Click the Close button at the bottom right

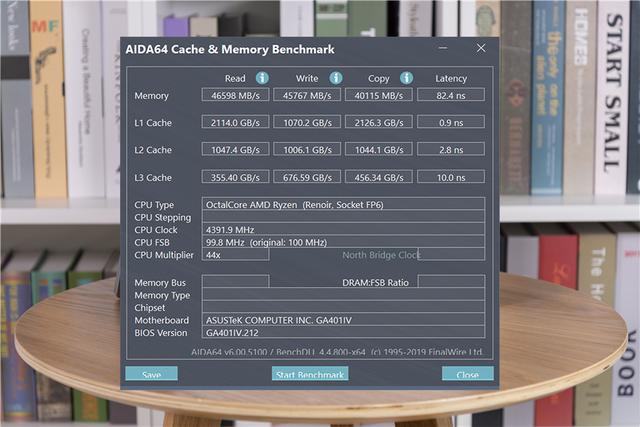[x=467, y=374]
